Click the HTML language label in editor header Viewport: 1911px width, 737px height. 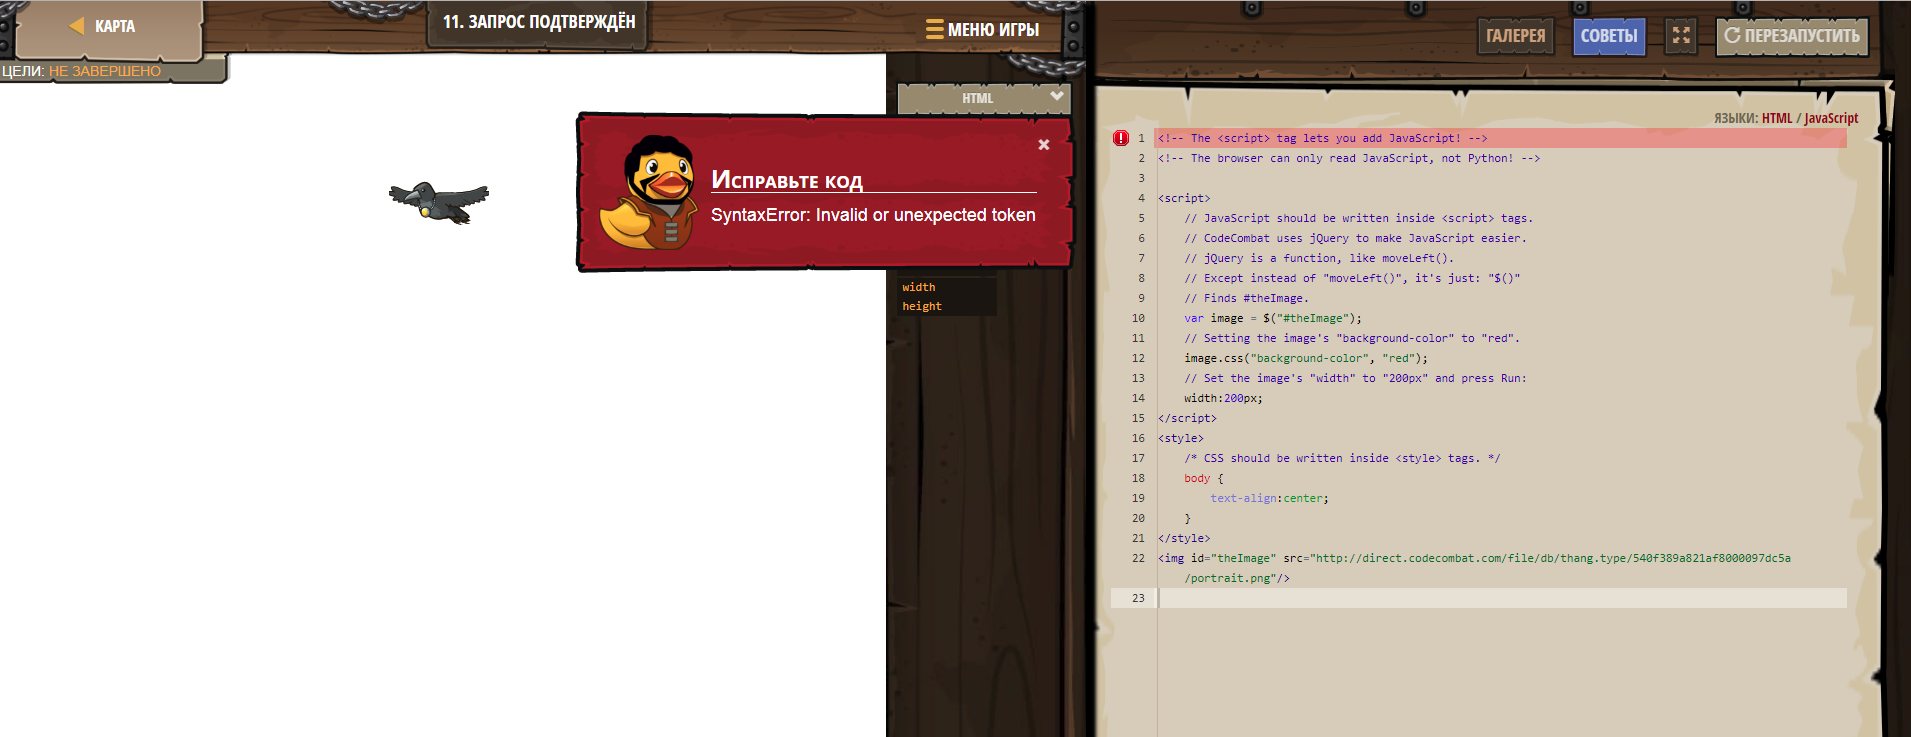(1777, 118)
